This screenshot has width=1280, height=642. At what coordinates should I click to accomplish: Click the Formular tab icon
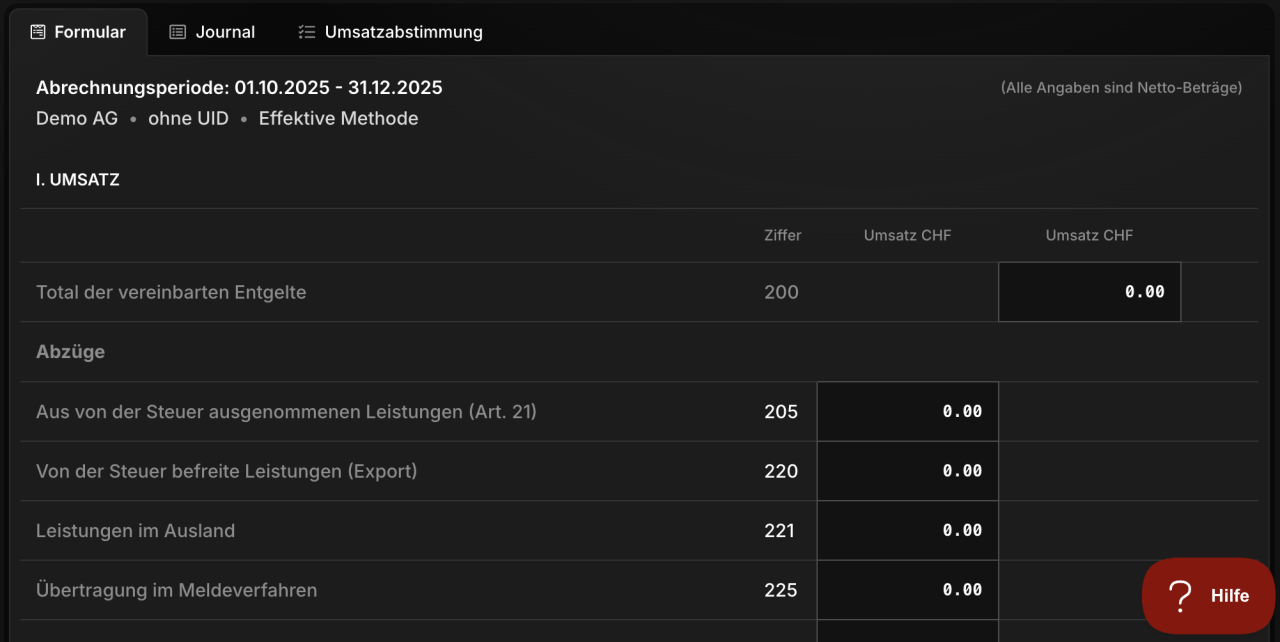click(x=38, y=32)
